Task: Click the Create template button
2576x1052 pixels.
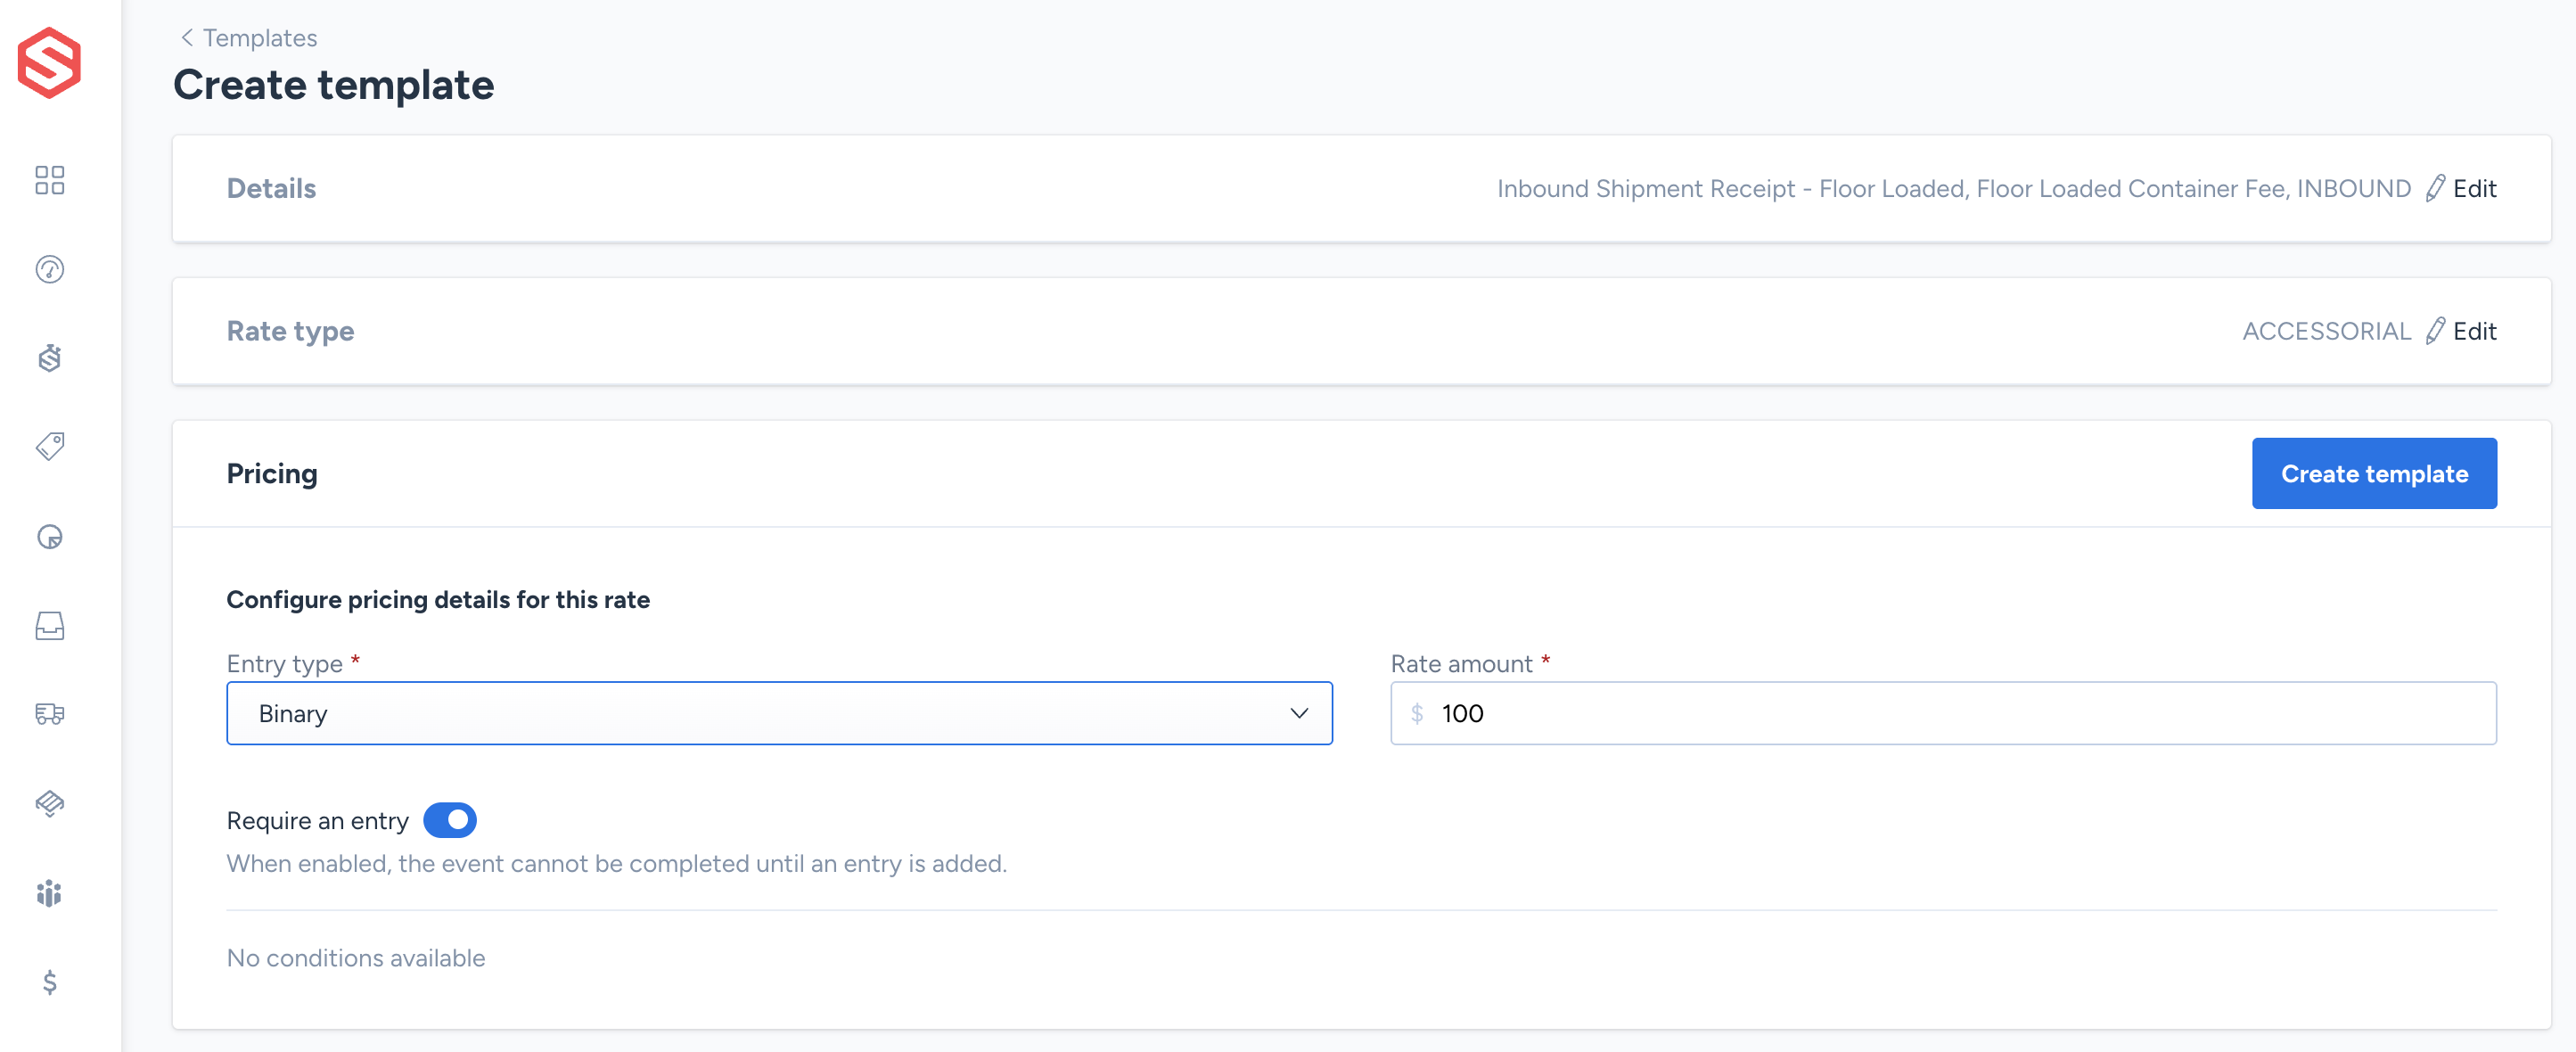Action: pyautogui.click(x=2374, y=473)
